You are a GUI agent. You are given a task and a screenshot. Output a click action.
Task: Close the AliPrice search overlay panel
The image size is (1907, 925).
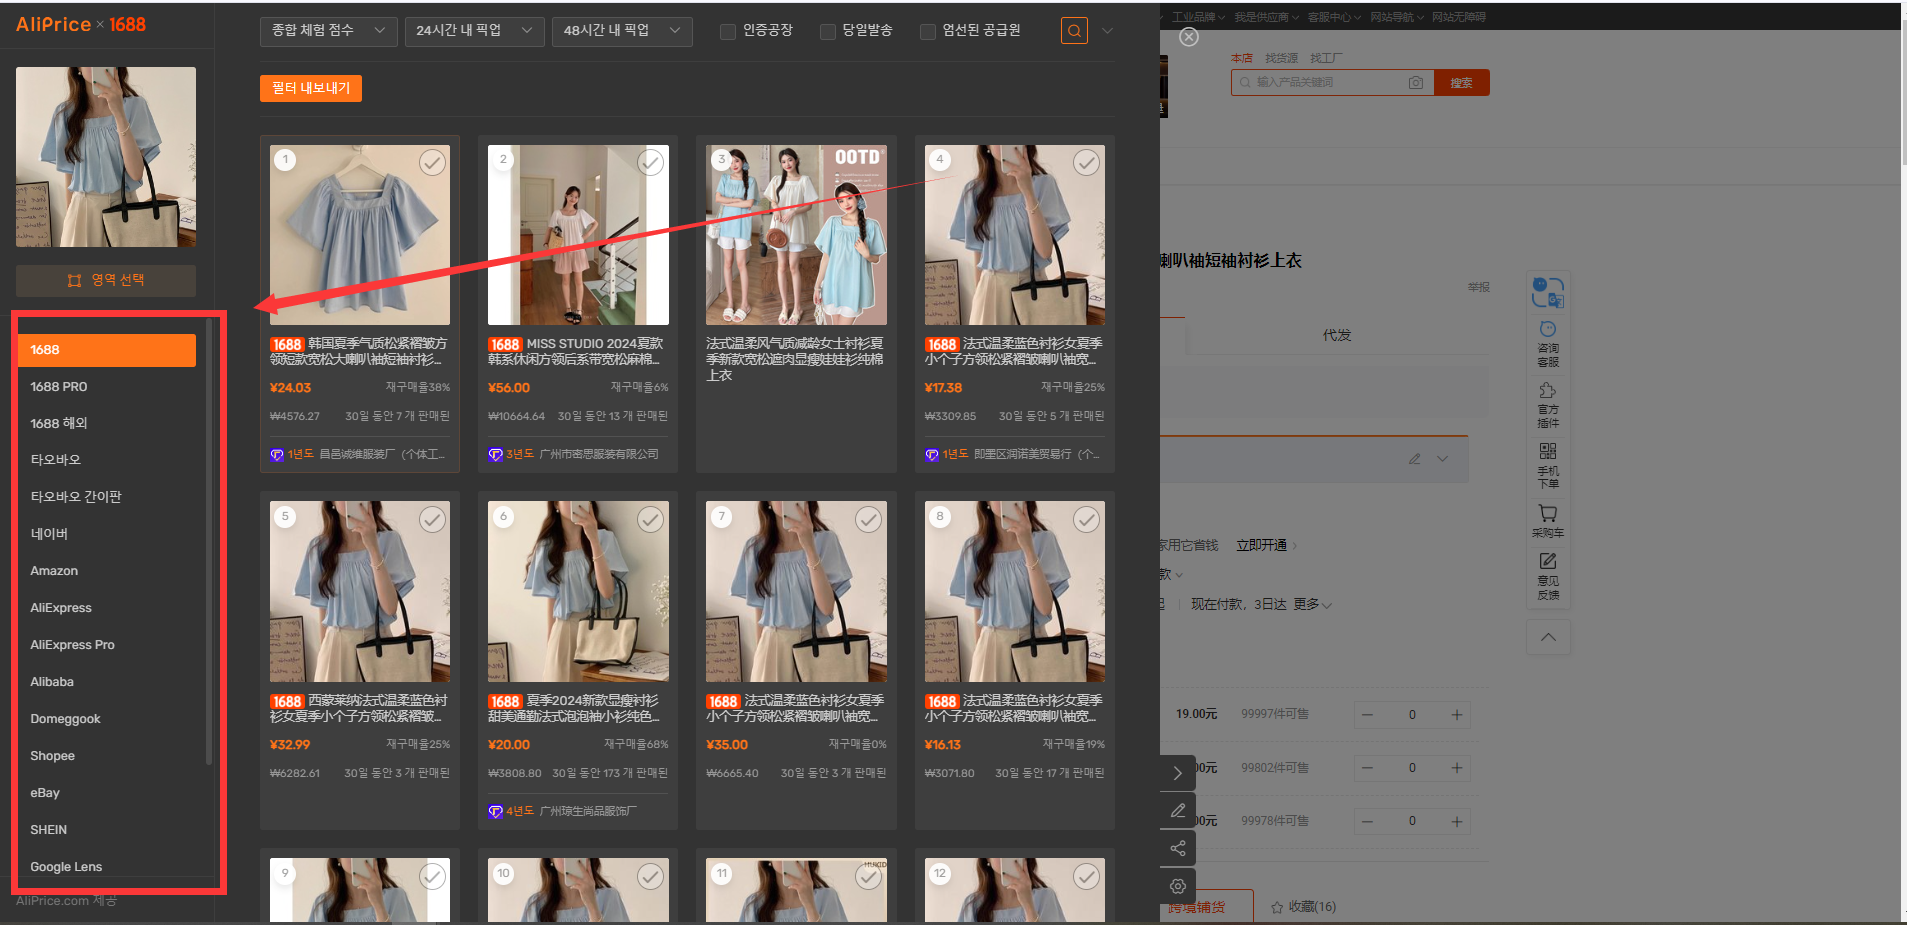1188,37
